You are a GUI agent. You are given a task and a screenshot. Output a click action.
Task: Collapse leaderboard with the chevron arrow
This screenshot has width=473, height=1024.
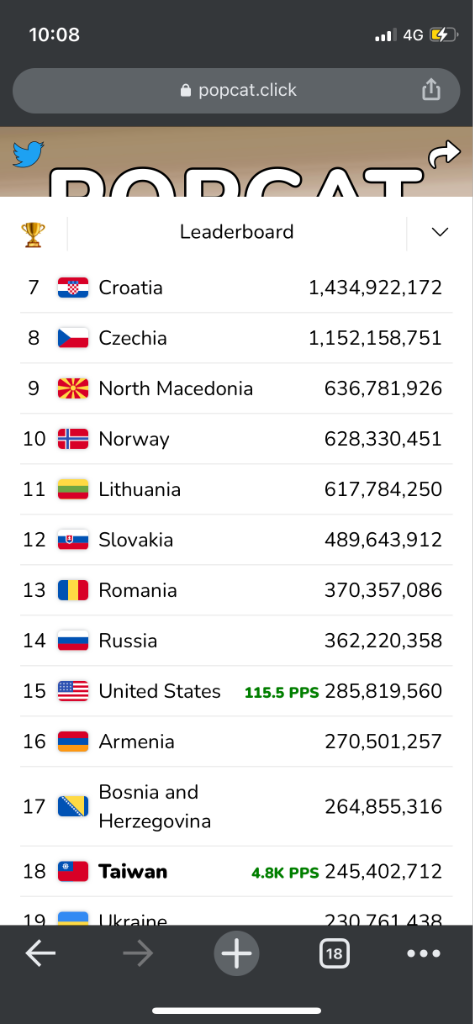[440, 232]
